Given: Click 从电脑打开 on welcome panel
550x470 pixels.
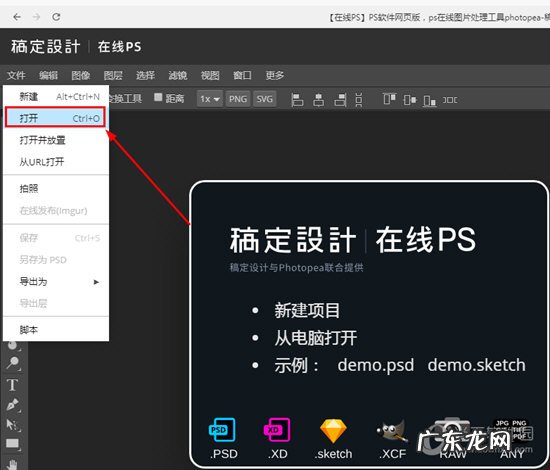Looking at the screenshot, I should pyautogui.click(x=315, y=338).
